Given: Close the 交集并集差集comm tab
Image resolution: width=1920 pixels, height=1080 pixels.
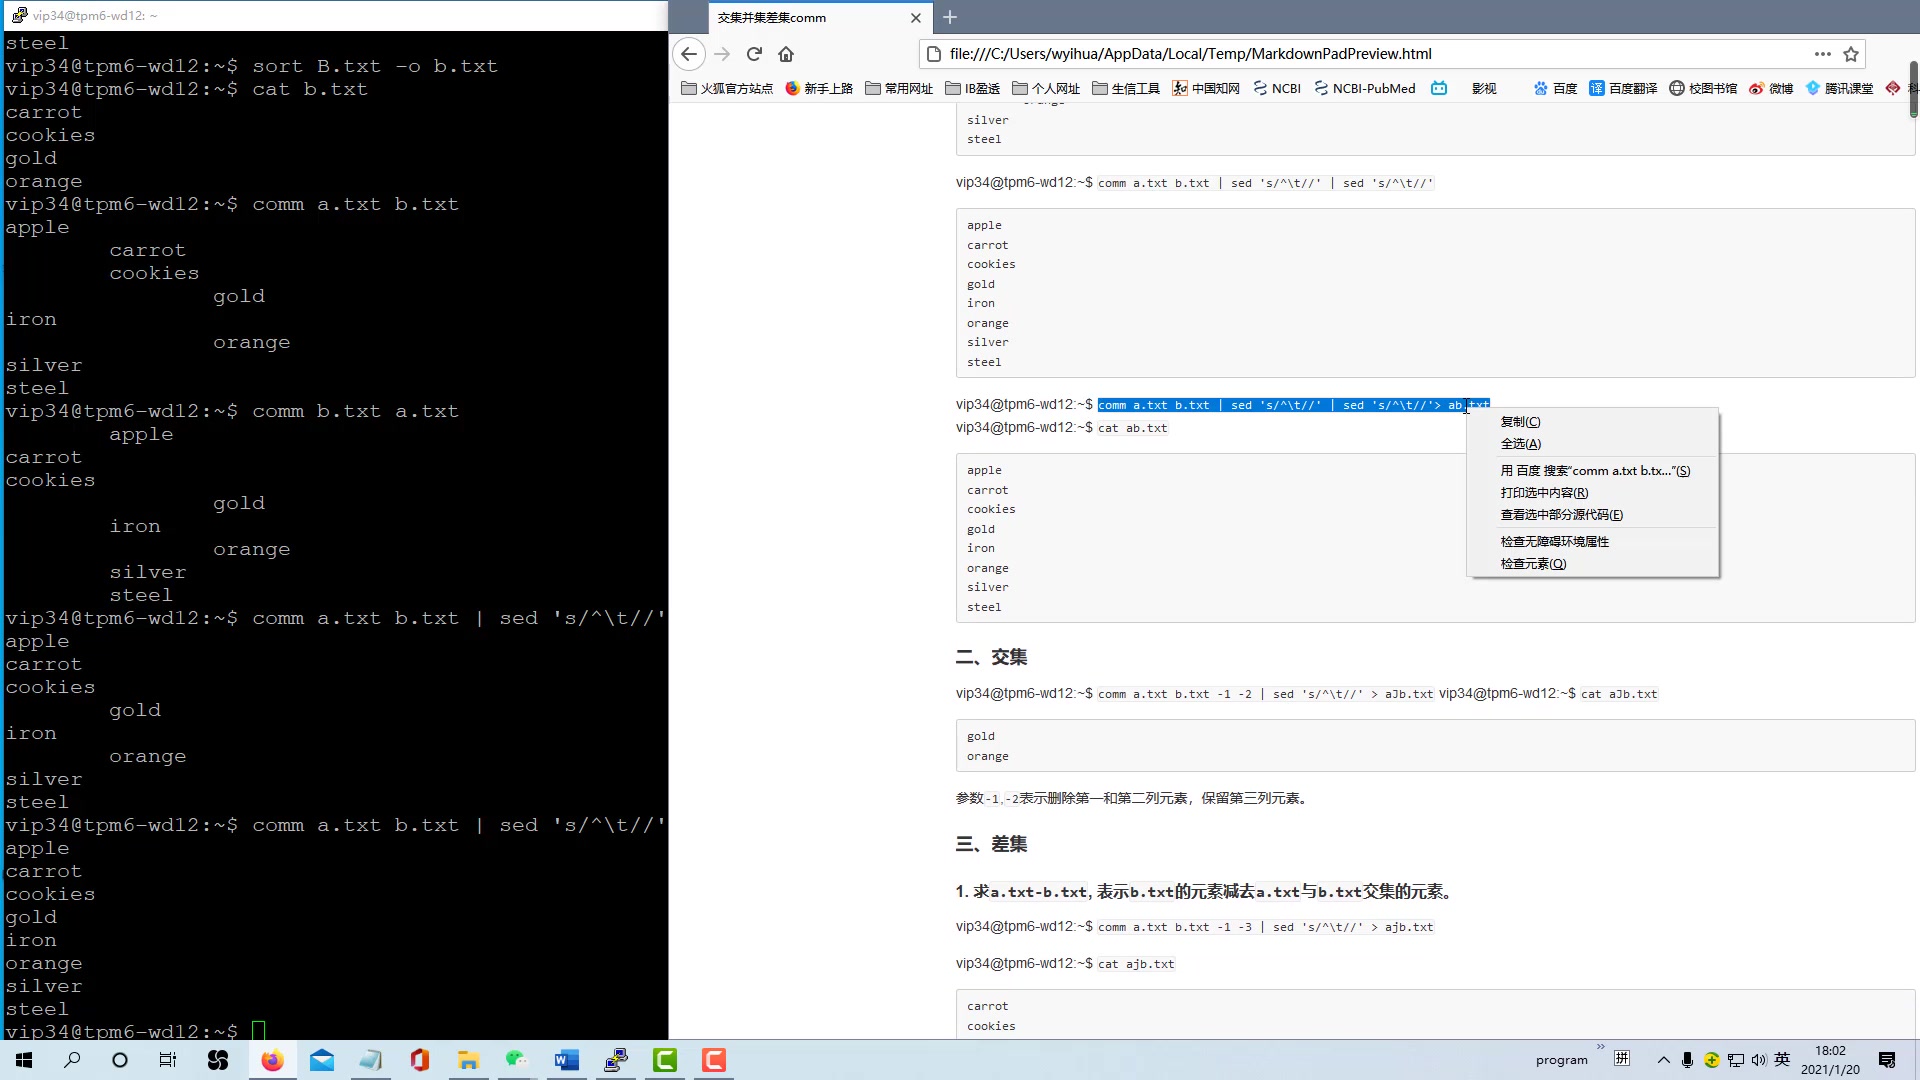Looking at the screenshot, I should click(x=915, y=17).
